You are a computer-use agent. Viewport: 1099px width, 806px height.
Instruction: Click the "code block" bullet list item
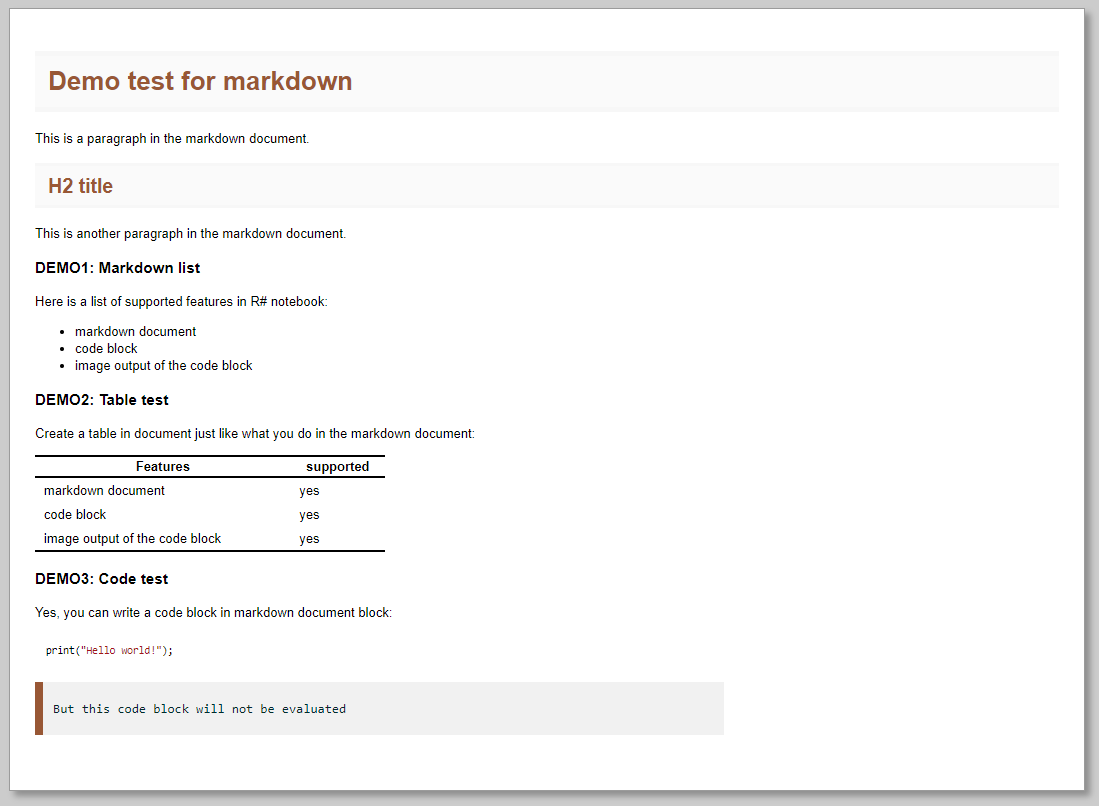106,348
